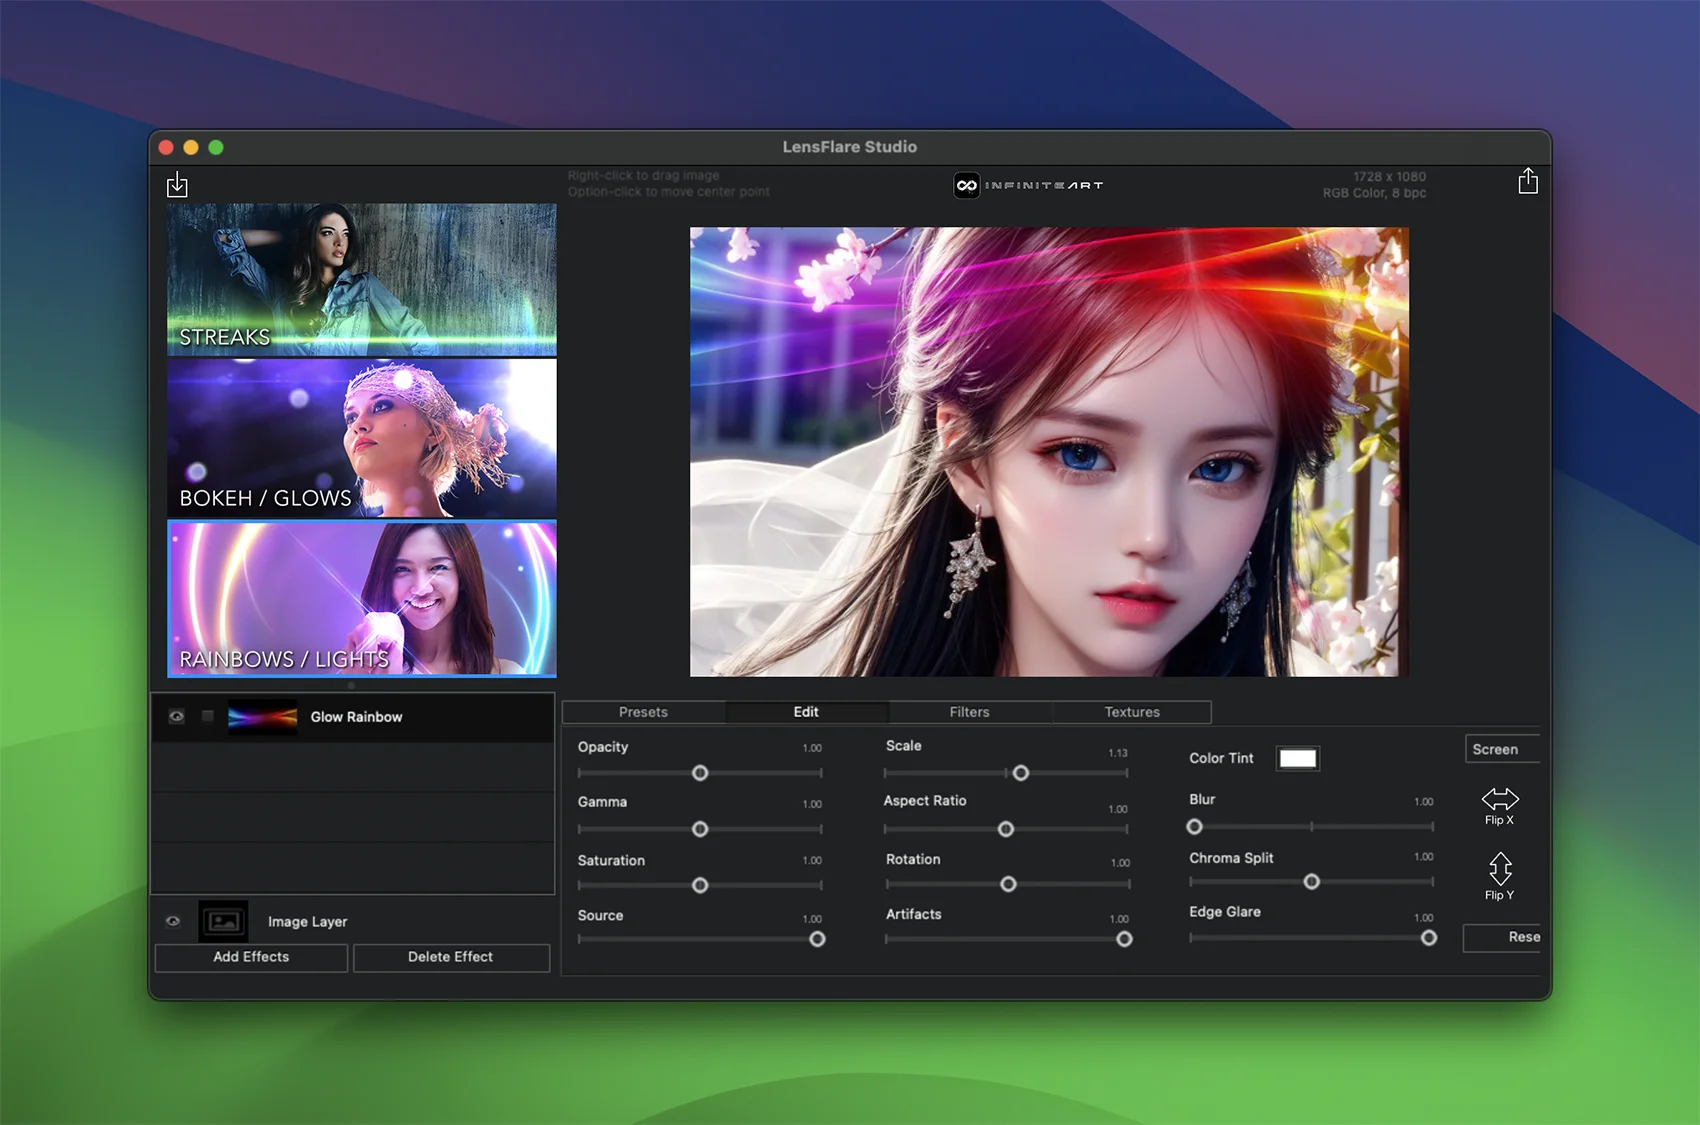Click the InfiniteArt logo
The image size is (1700, 1125).
pyautogui.click(x=1029, y=185)
